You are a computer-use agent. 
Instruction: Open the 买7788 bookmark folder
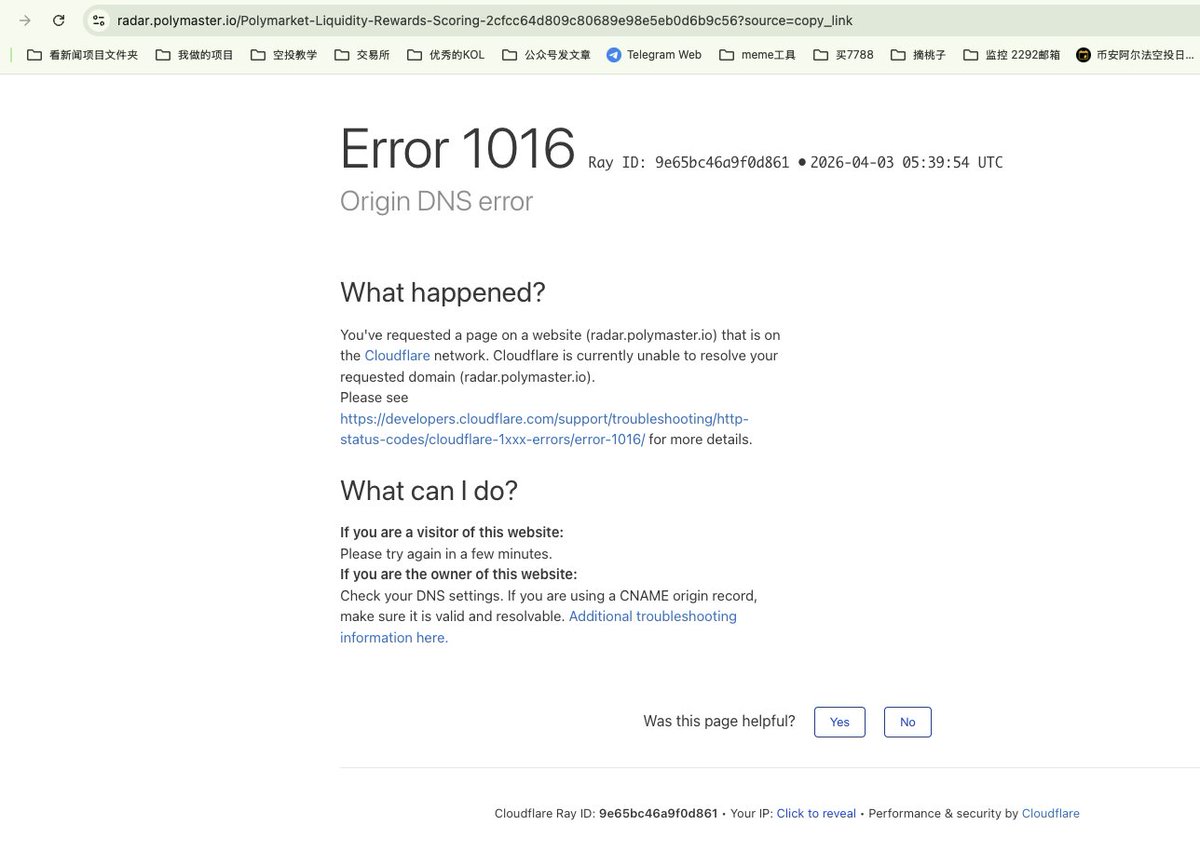coord(843,55)
